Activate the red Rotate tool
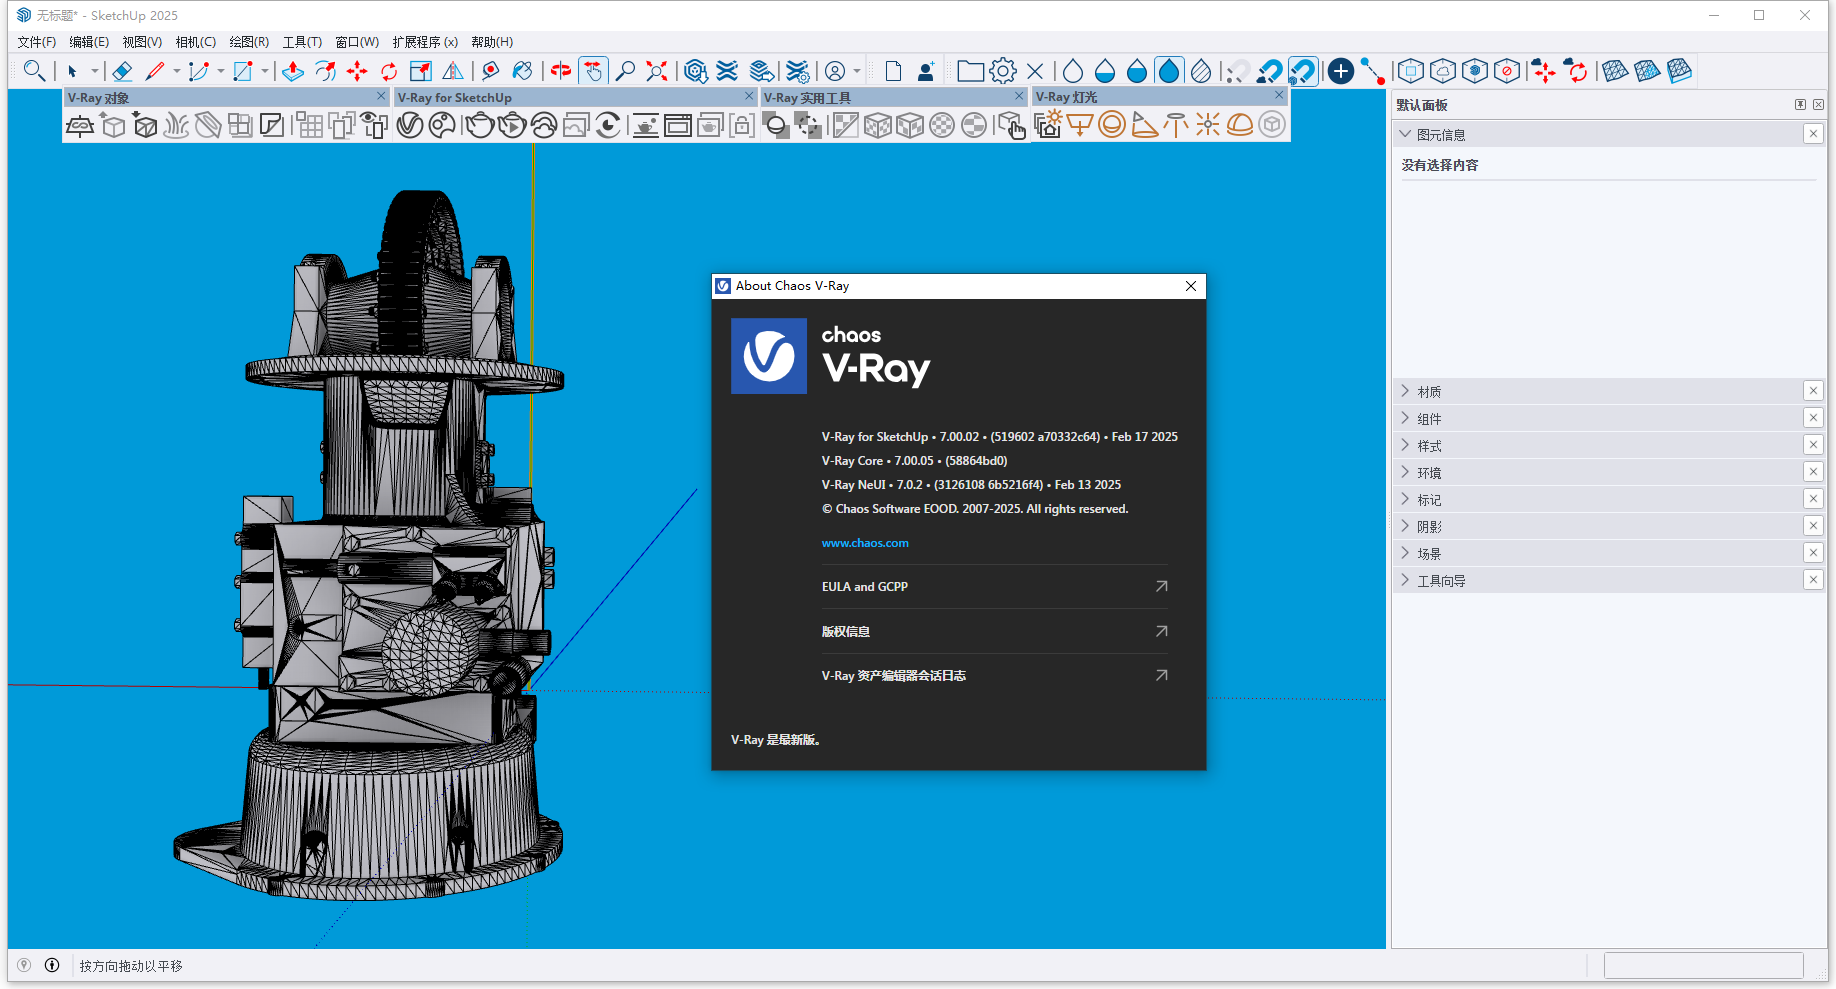The width and height of the screenshot is (1836, 989). [389, 71]
